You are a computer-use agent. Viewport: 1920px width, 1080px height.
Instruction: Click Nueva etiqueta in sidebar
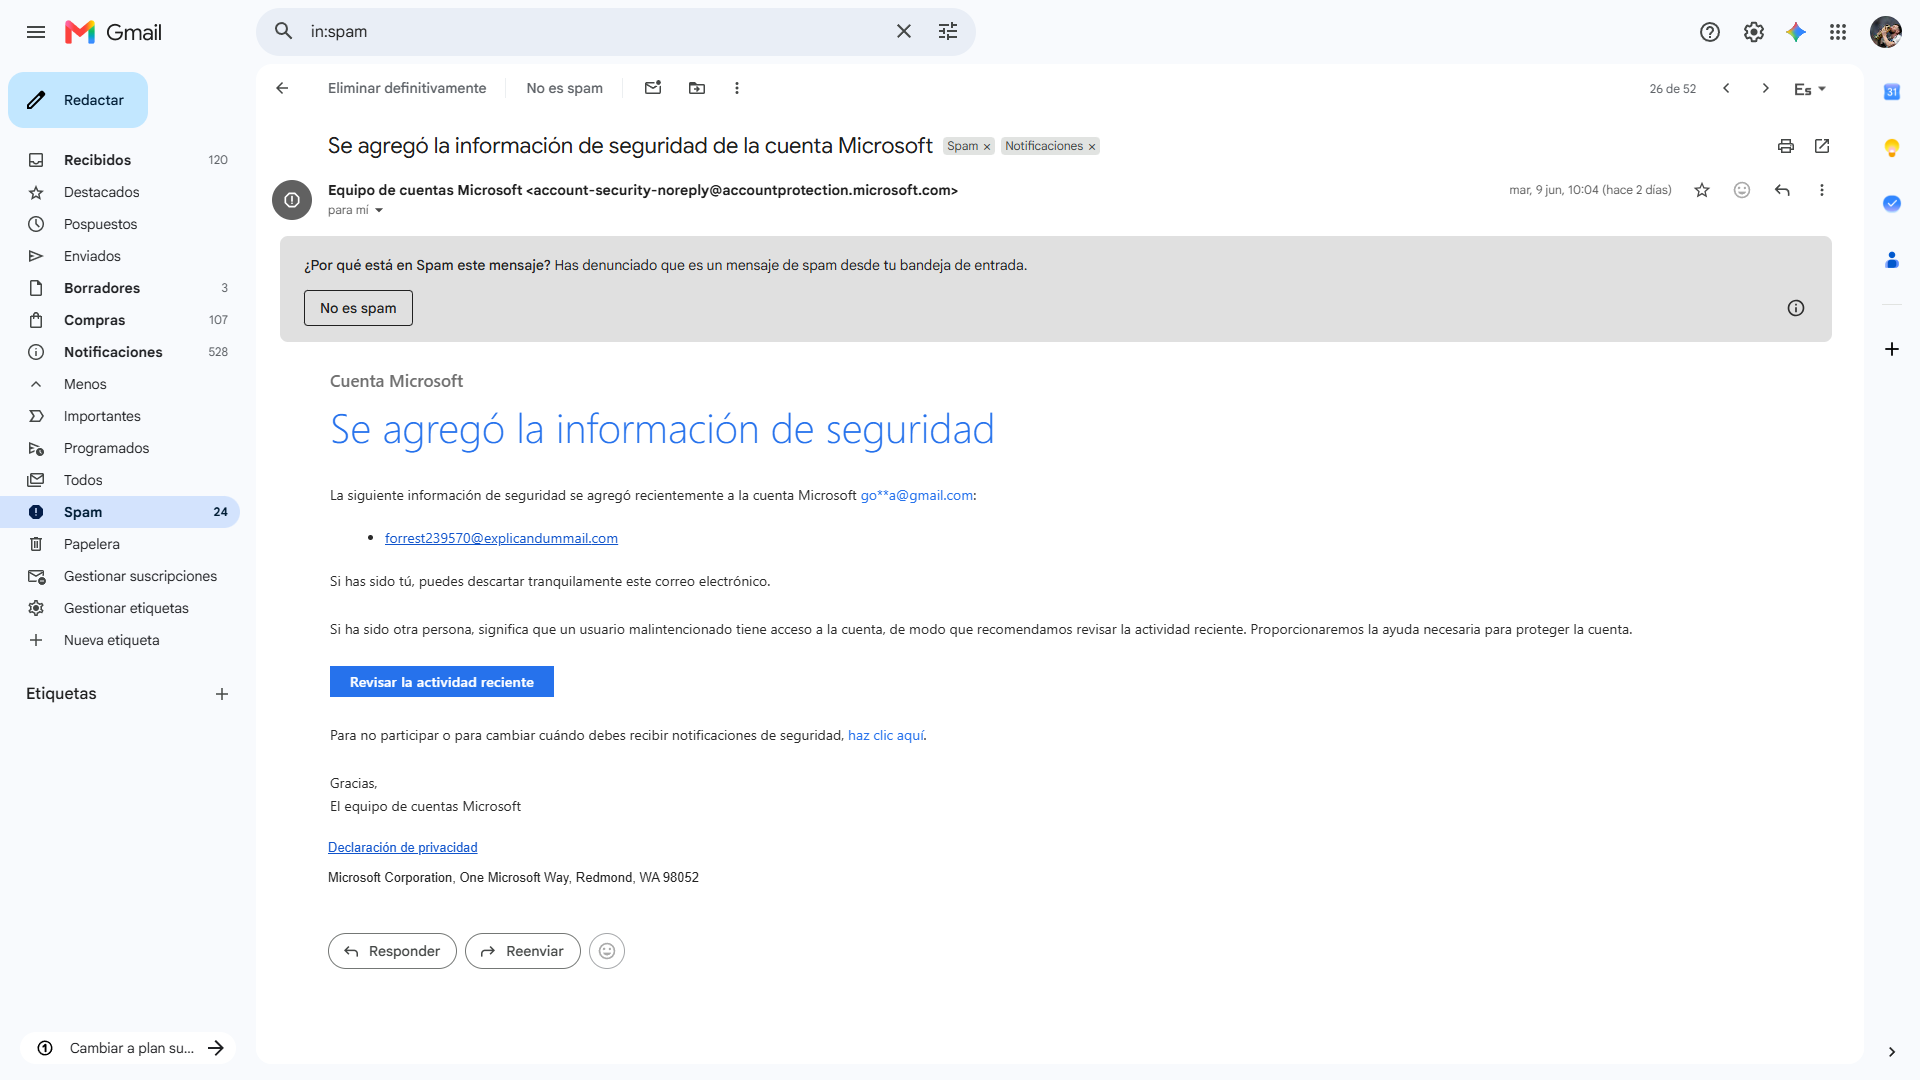[120, 640]
